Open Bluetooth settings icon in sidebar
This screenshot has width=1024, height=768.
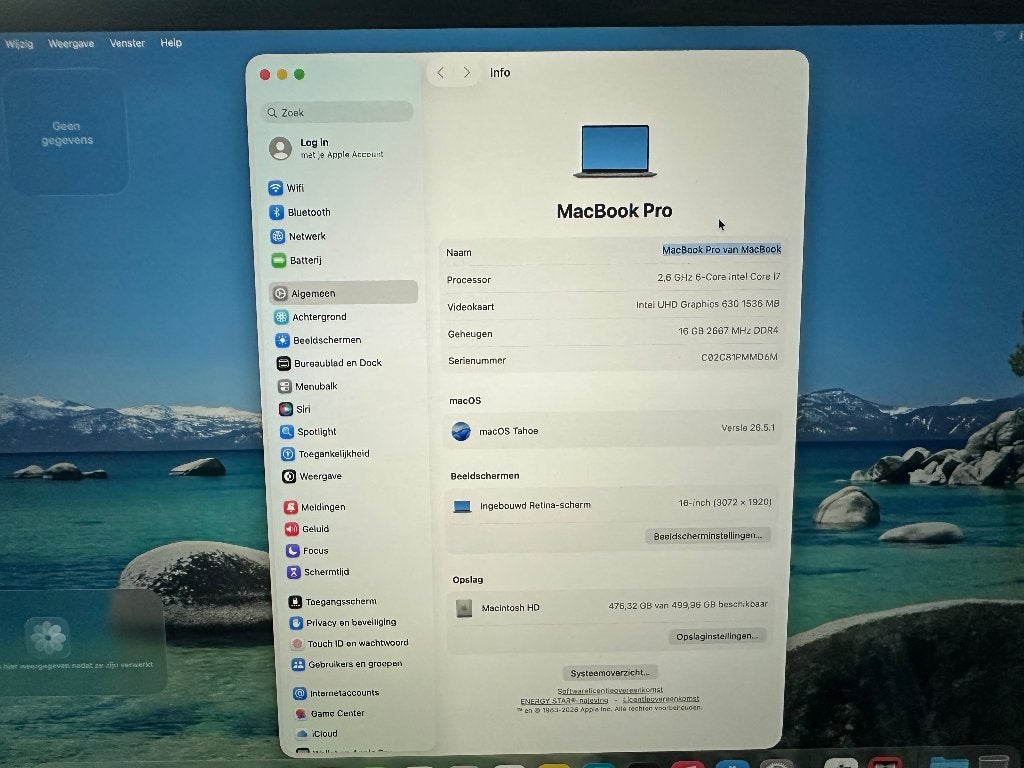click(x=276, y=212)
